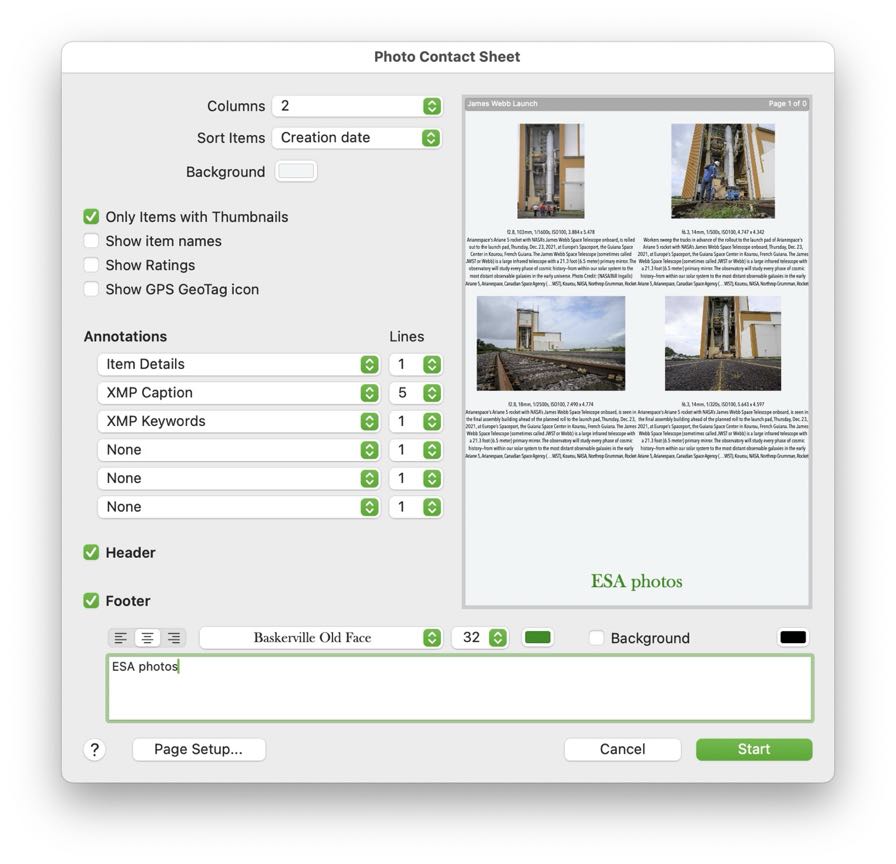Image resolution: width=896 pixels, height=864 pixels.
Task: Toggle Only Items with Thumbnails checkbox
Action: tap(91, 217)
